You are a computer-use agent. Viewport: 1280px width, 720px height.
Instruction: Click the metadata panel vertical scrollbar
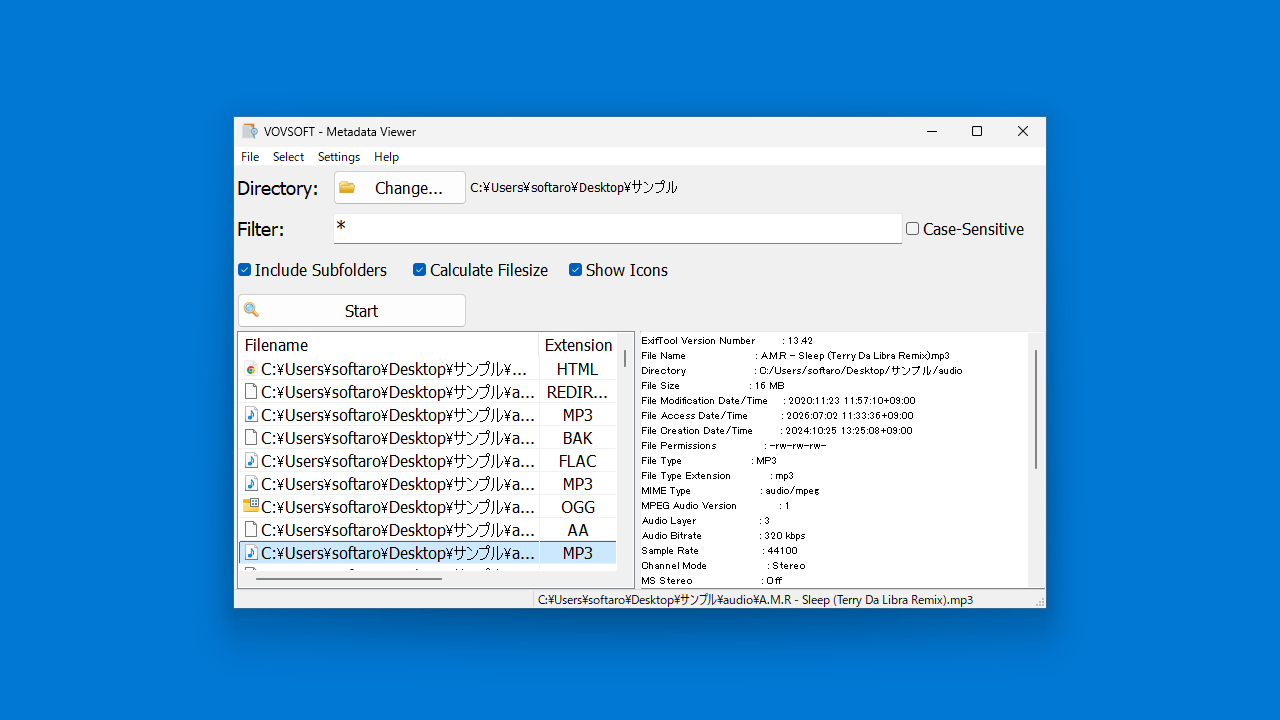1036,409
